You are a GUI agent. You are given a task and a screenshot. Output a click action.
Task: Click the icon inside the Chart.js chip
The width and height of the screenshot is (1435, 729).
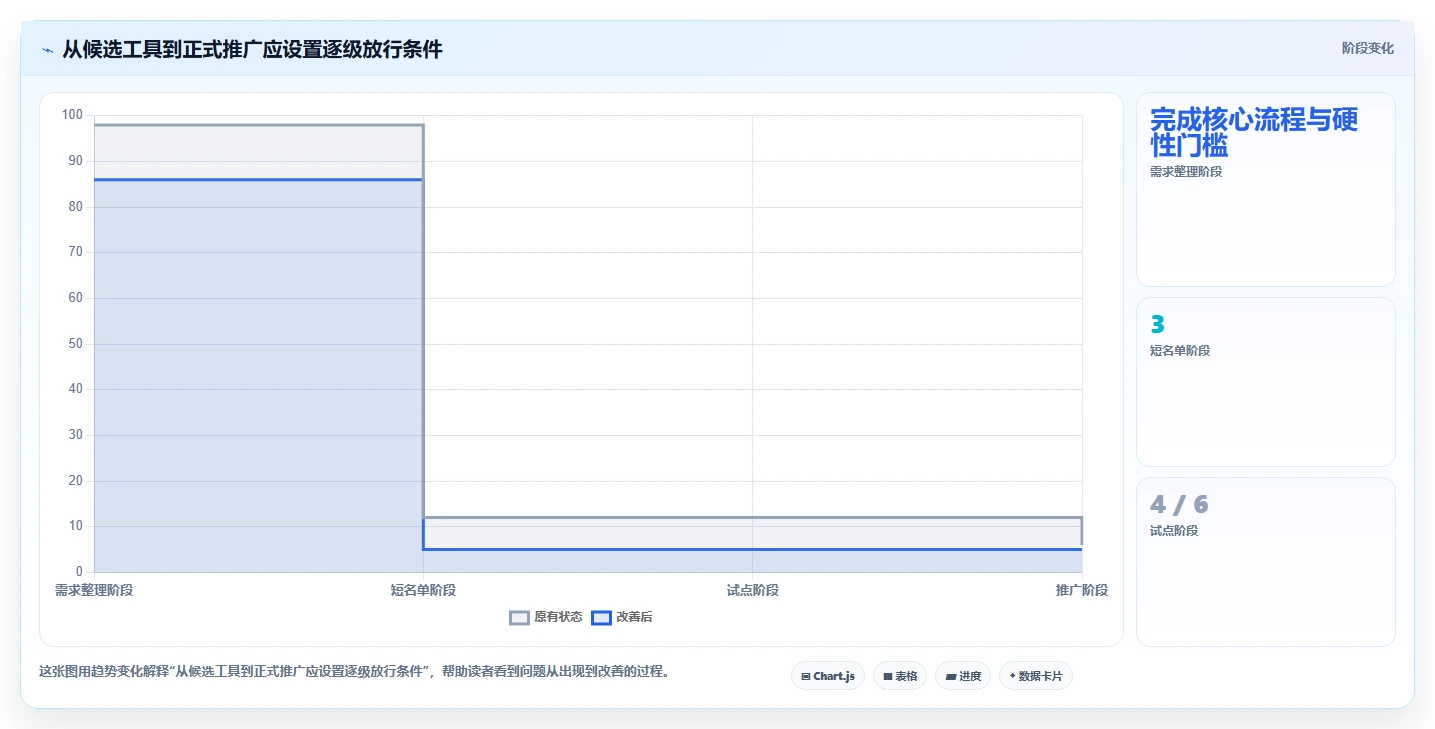(806, 677)
